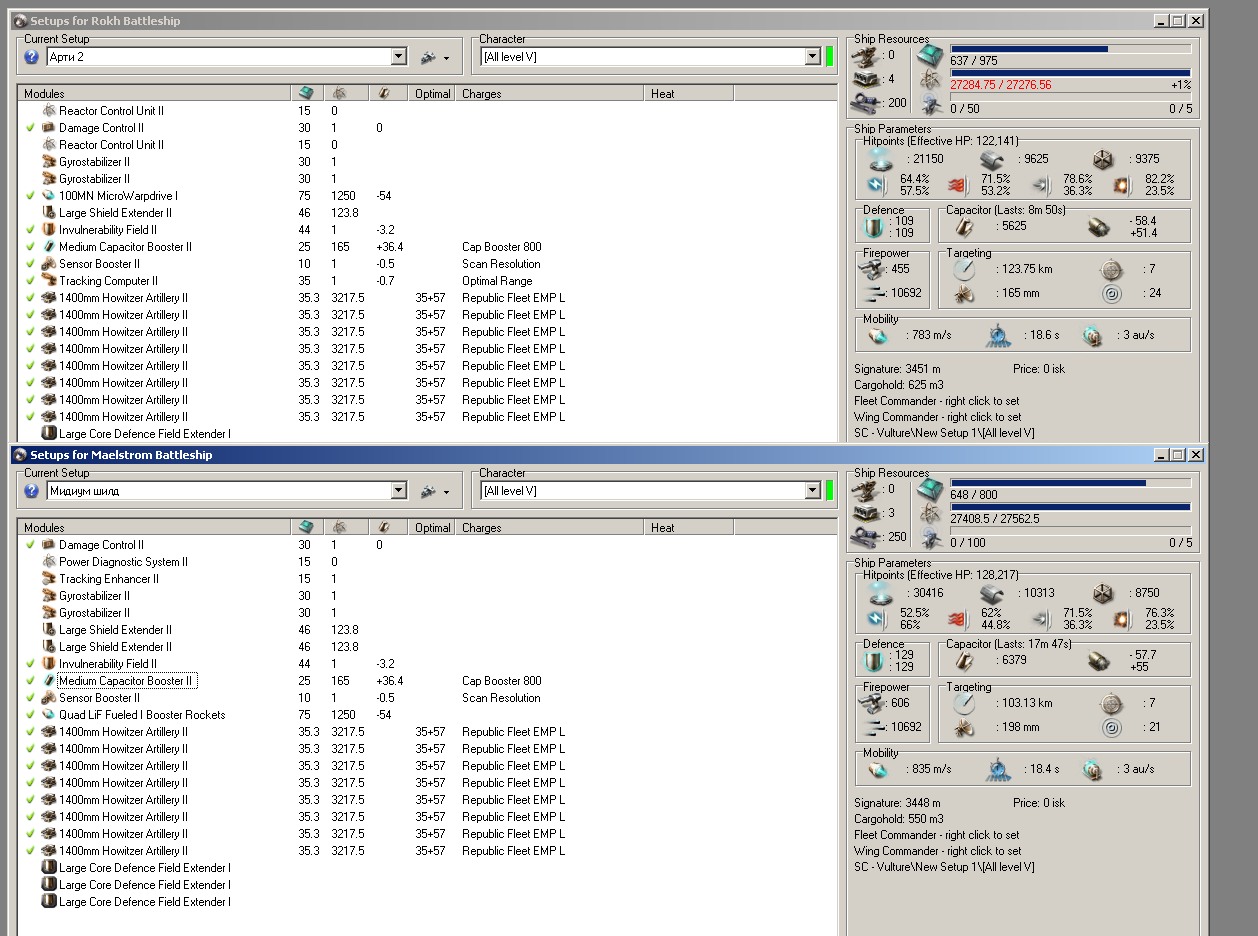The height and width of the screenshot is (936, 1258).
Task: Click Maelstrom Wing Commander right click to set
Action: (x=937, y=851)
